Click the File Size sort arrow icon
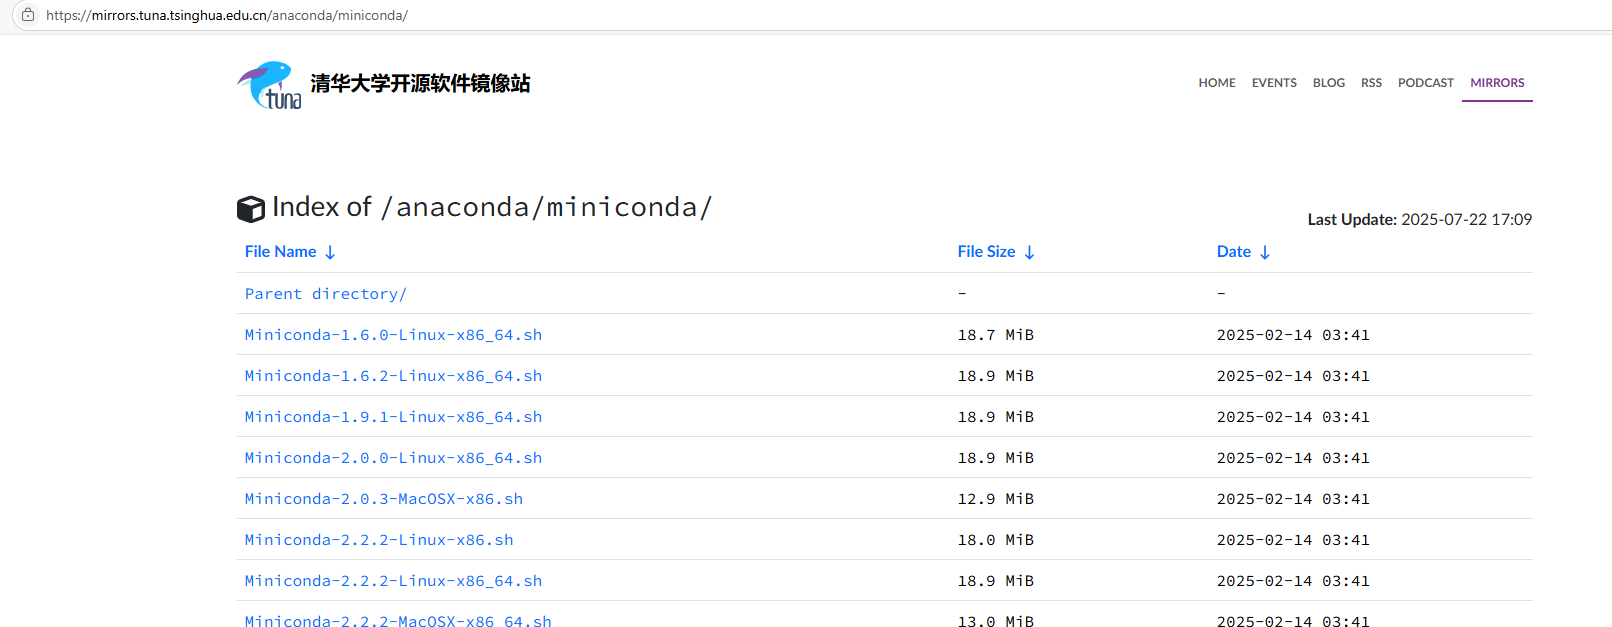1612x627 pixels. click(x=1029, y=252)
